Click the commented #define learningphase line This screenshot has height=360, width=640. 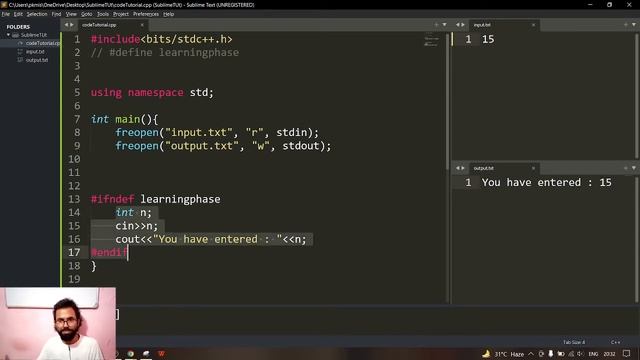coord(165,53)
